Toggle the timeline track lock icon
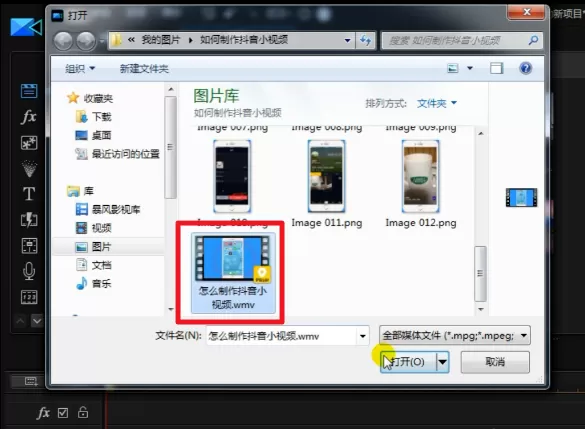Viewport: 585px width, 429px height. (83, 412)
